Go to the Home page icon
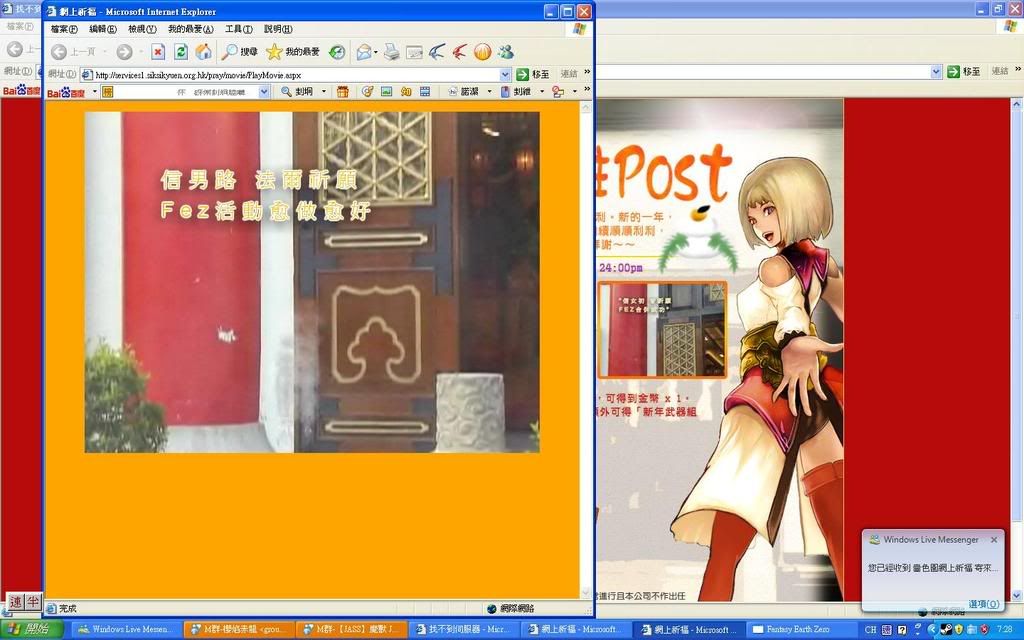 coord(204,52)
